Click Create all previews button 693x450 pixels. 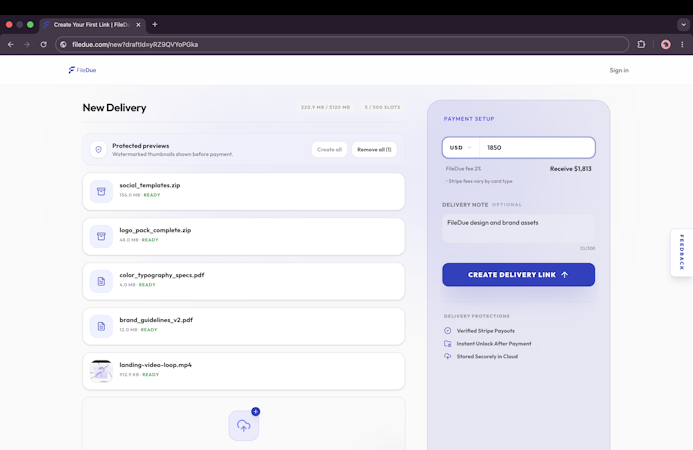pyautogui.click(x=329, y=149)
